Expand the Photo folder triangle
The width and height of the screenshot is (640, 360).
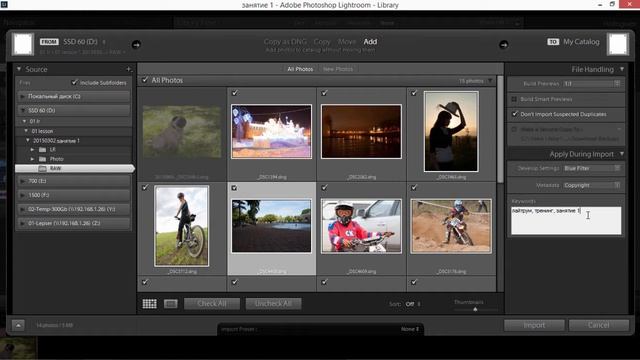coord(32,159)
